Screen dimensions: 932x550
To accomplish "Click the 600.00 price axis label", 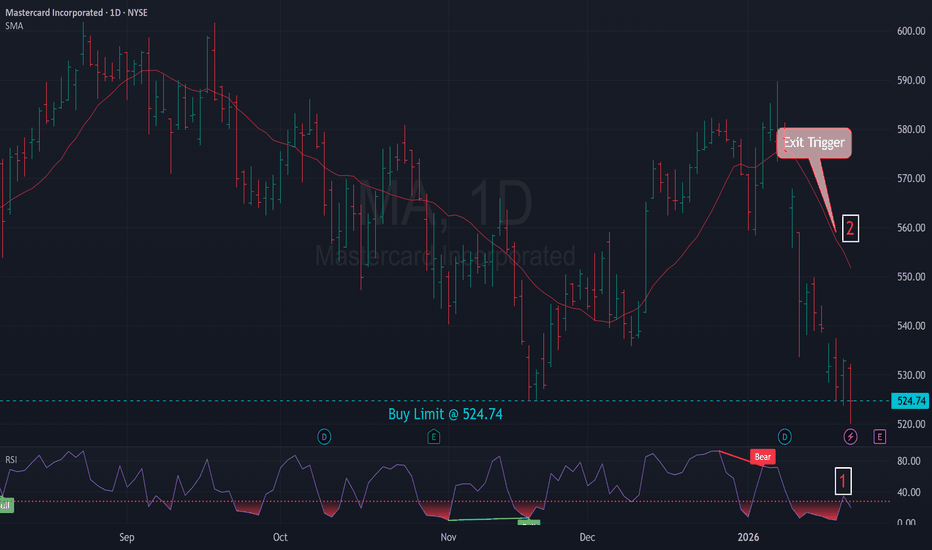I will pyautogui.click(x=911, y=31).
